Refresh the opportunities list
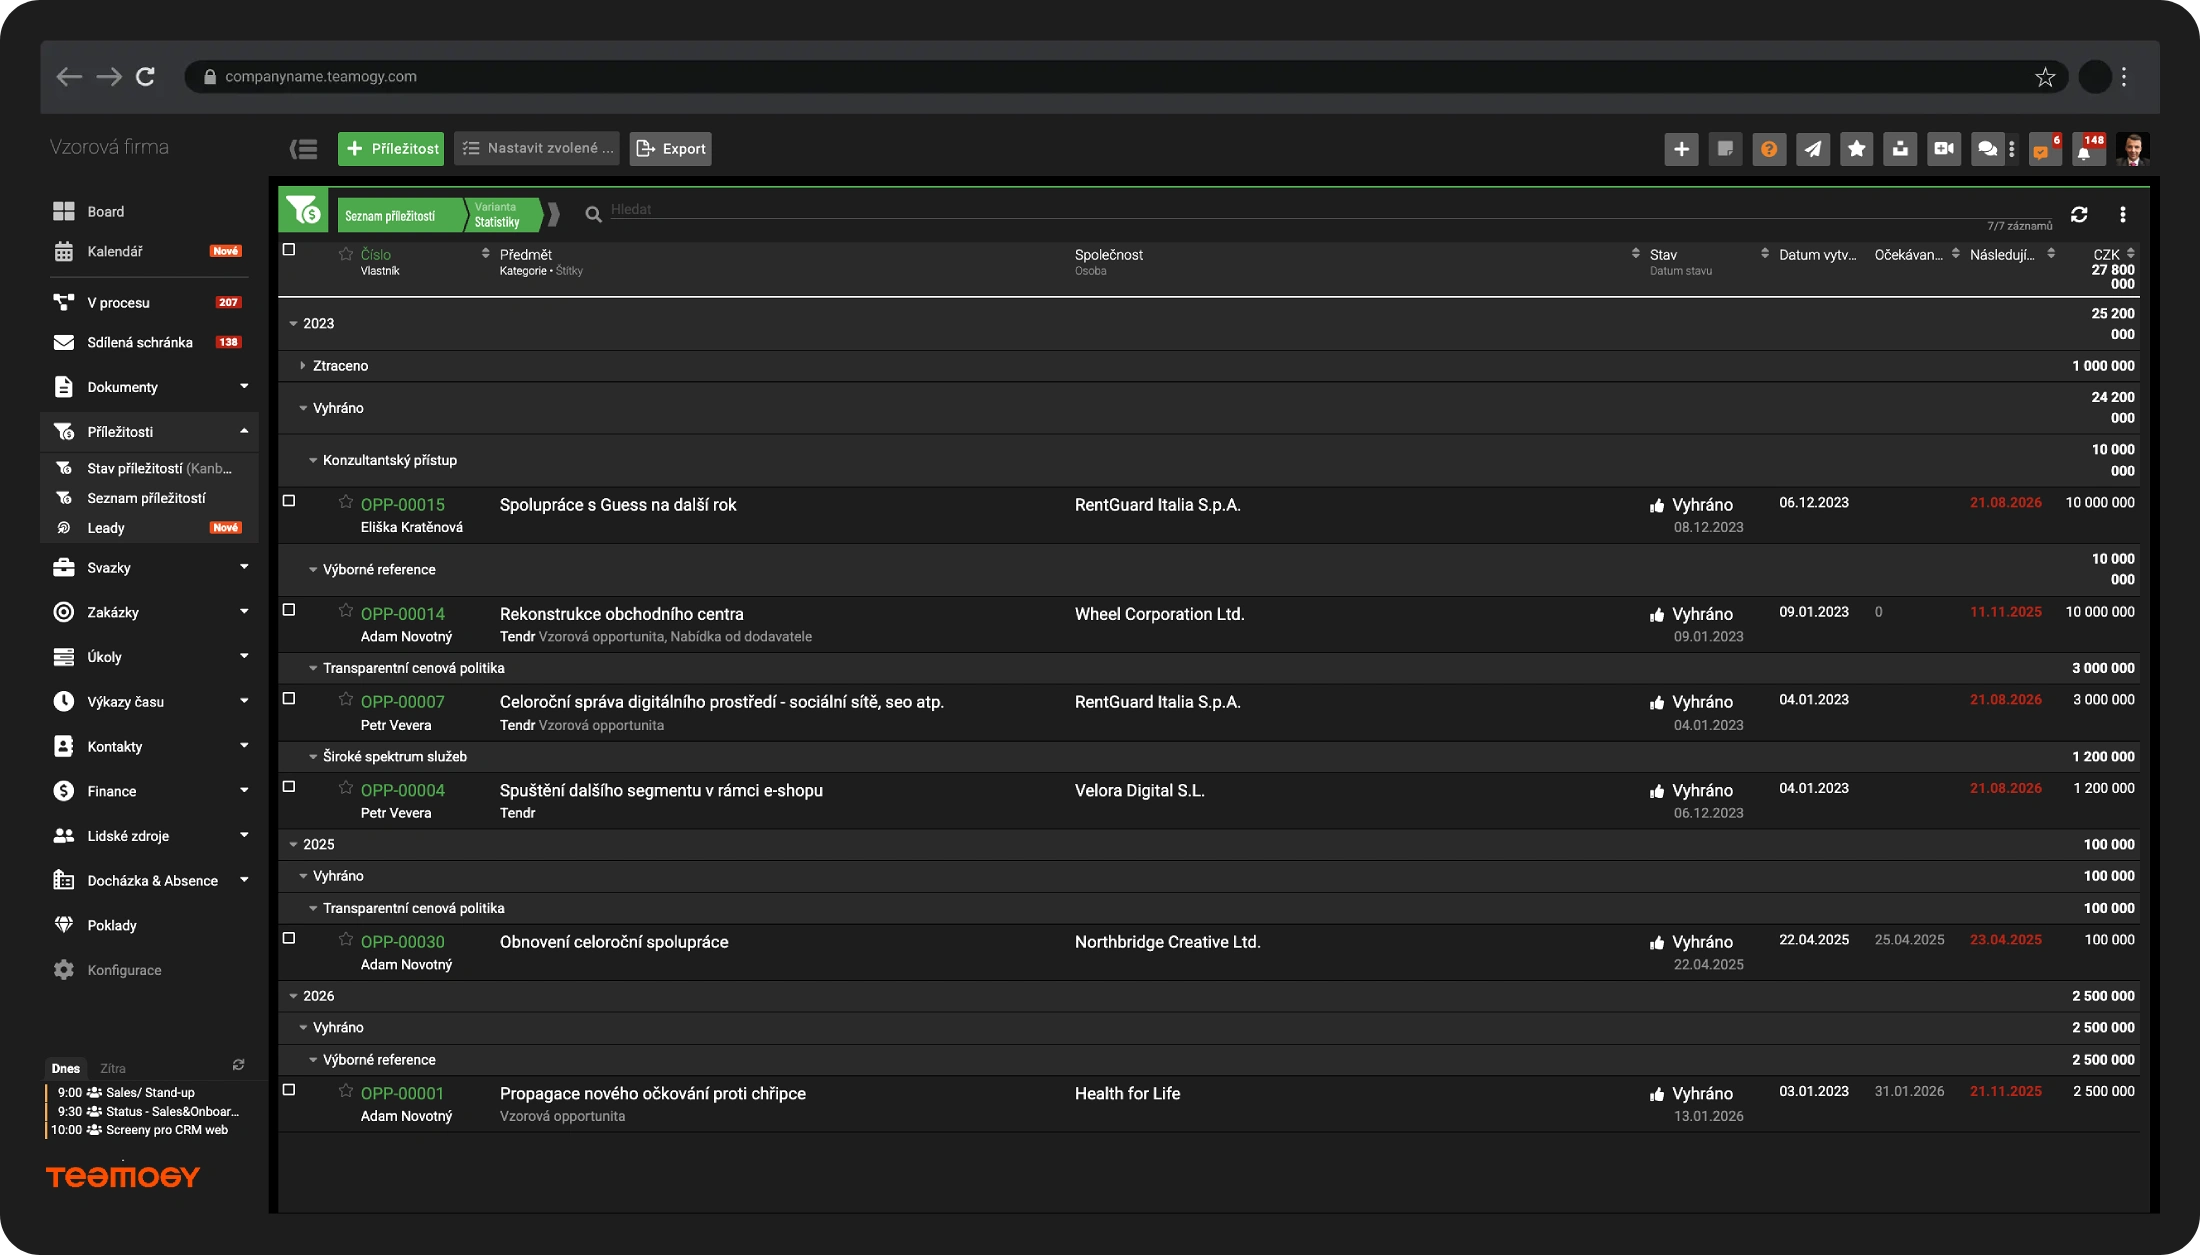The height and width of the screenshot is (1255, 2200). tap(2079, 214)
